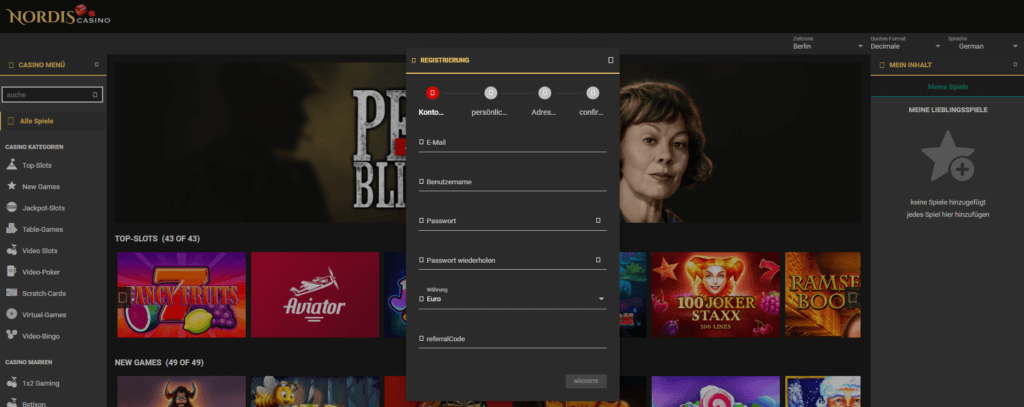Open the Scratch-Cards link
This screenshot has height=407, width=1024.
pos(44,294)
